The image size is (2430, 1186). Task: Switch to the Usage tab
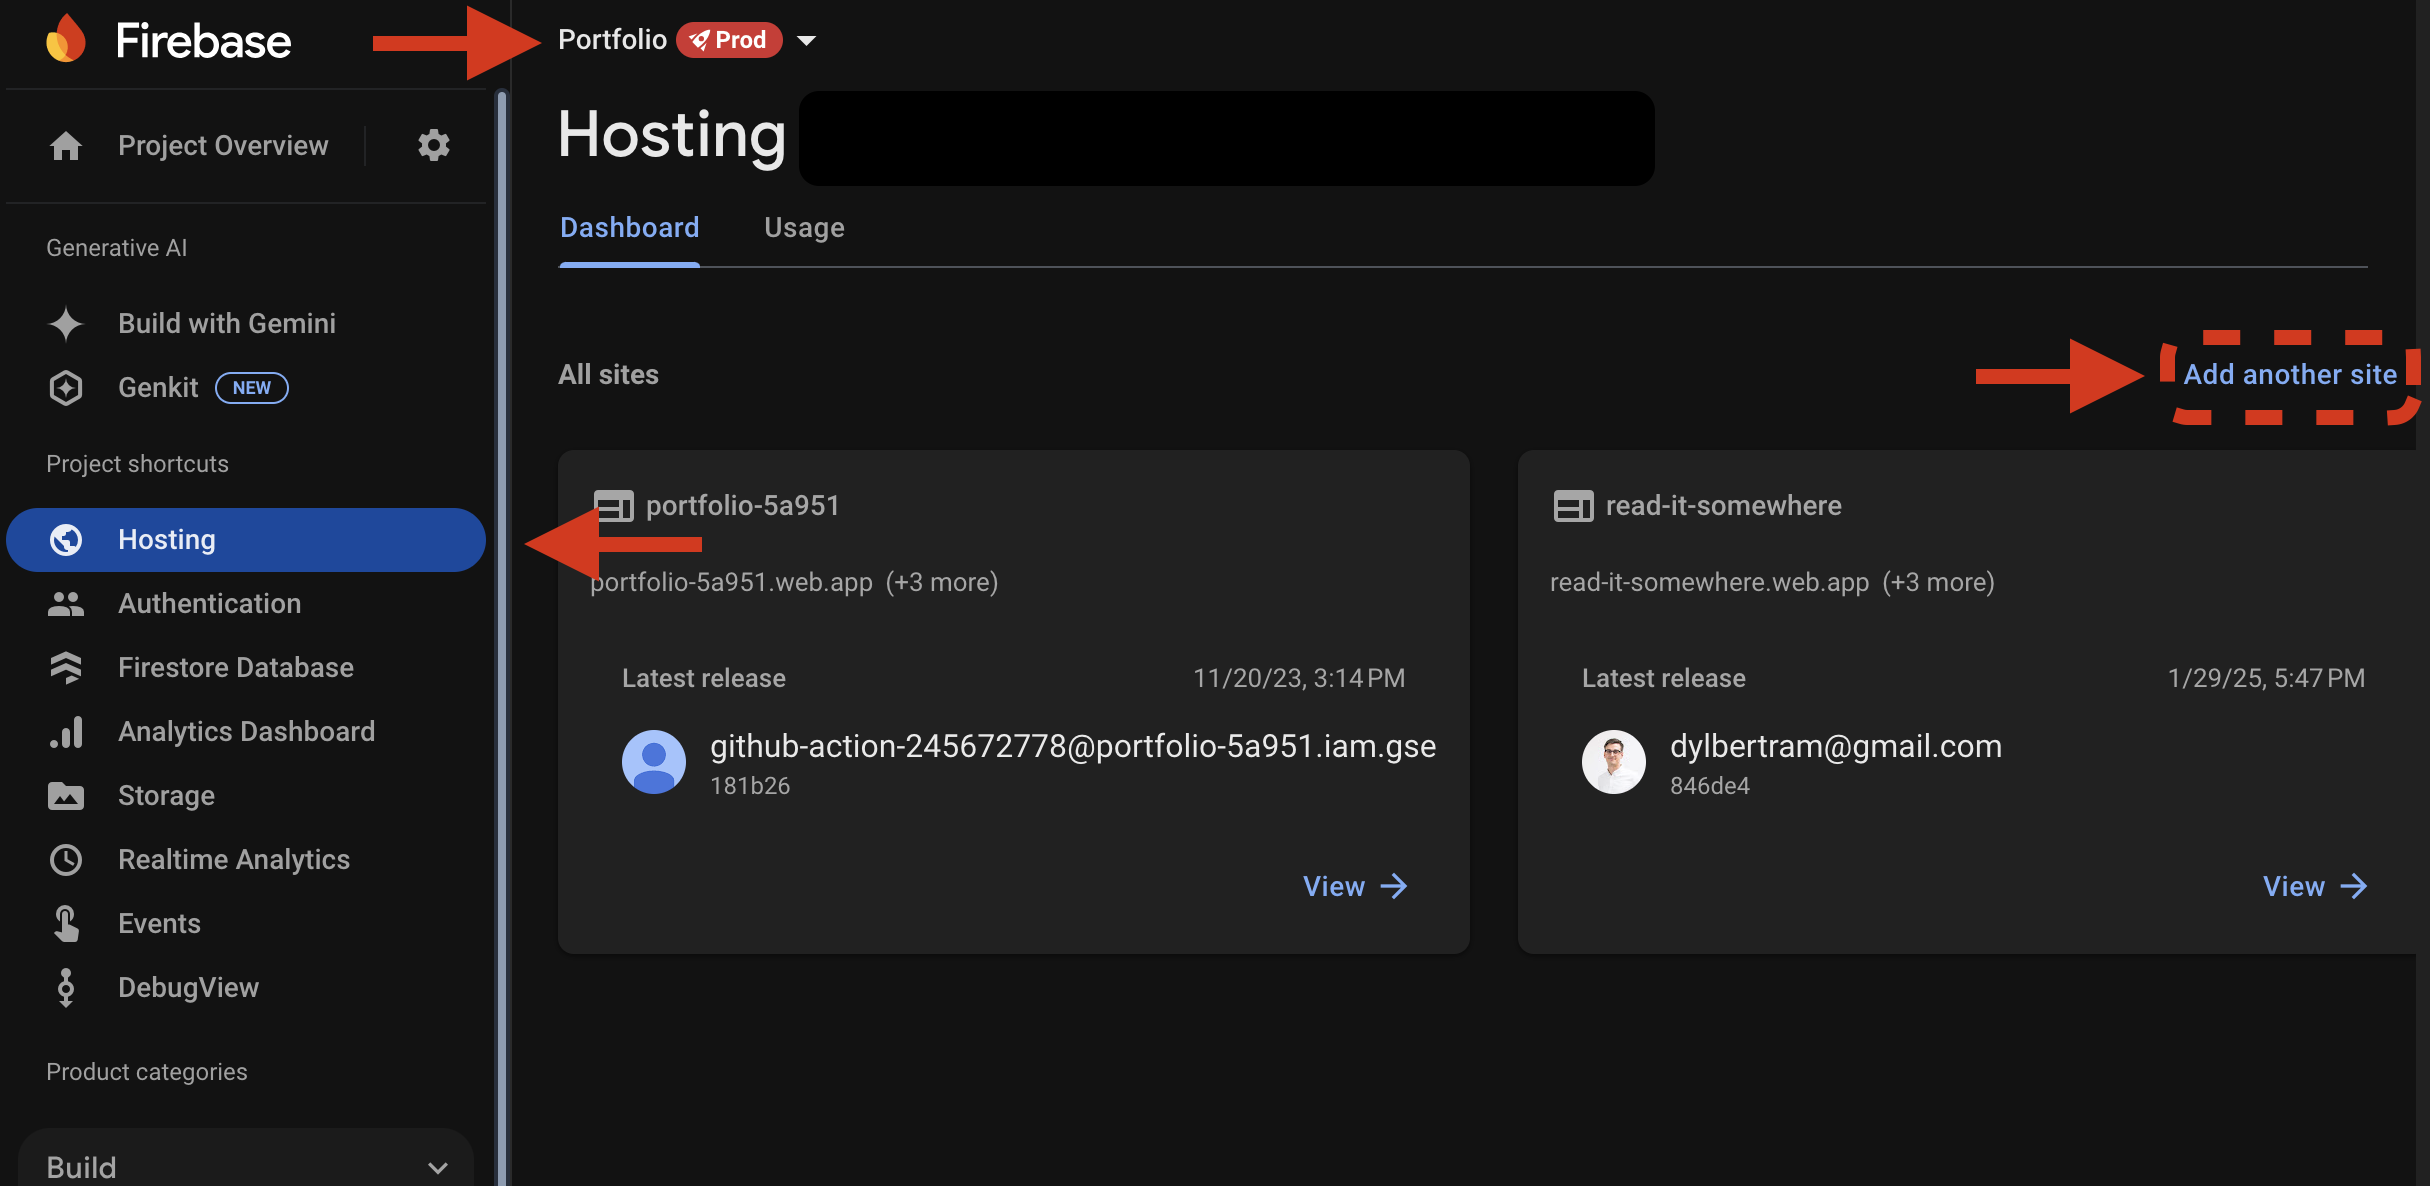804,228
